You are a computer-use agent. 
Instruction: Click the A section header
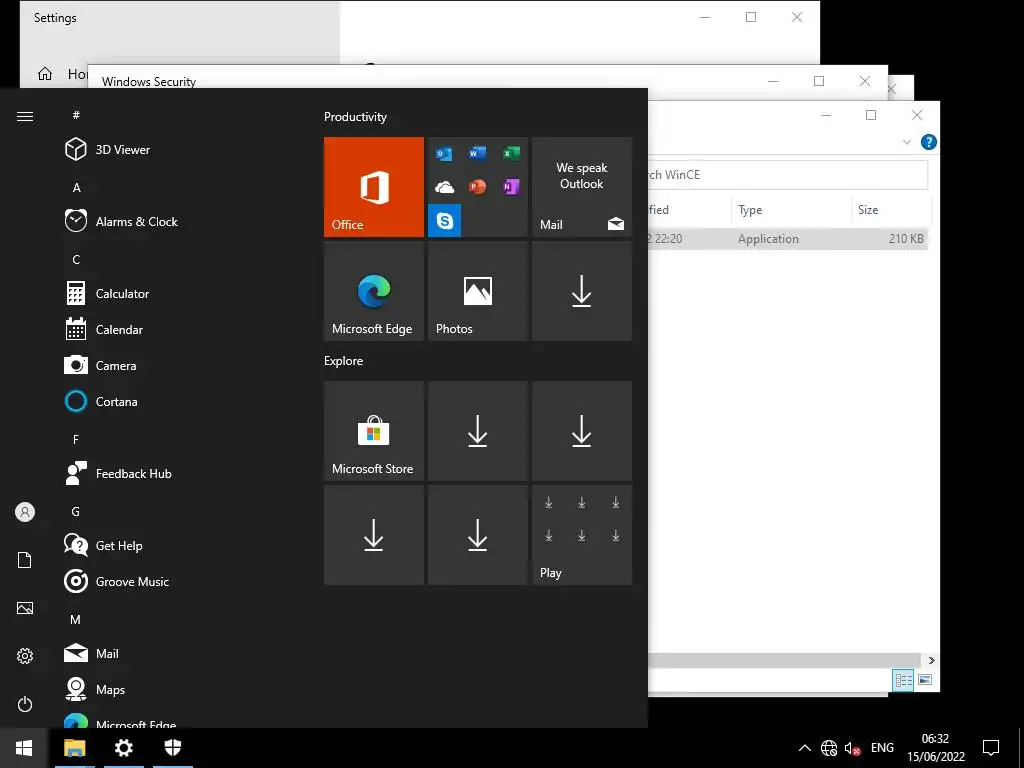[76, 187]
